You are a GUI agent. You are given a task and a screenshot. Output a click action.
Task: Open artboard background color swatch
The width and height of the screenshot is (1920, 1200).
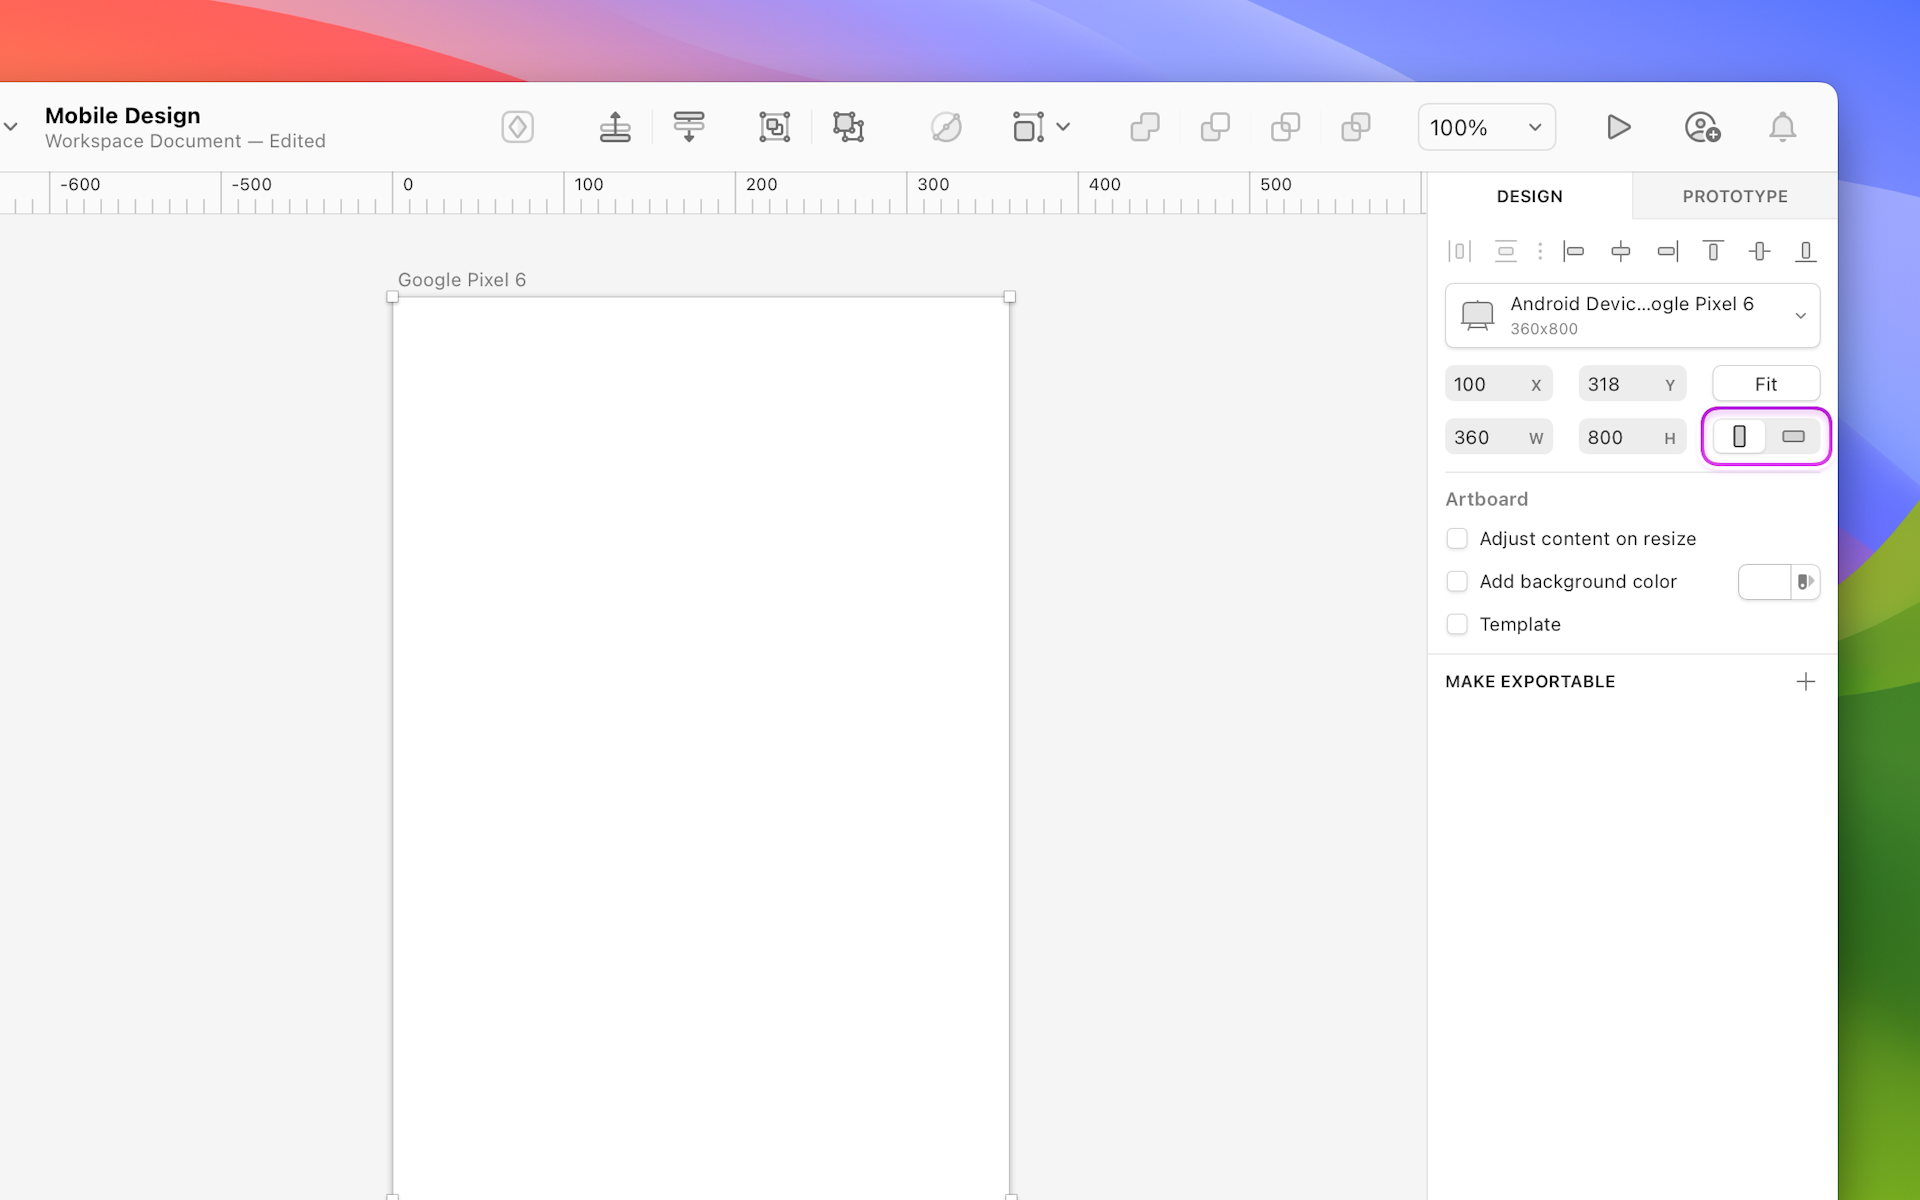click(x=1764, y=582)
